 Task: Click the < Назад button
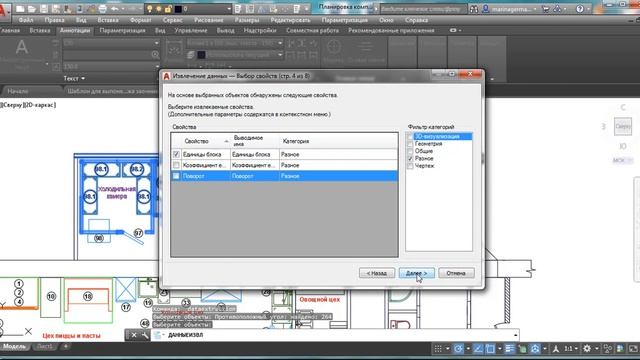[376, 273]
